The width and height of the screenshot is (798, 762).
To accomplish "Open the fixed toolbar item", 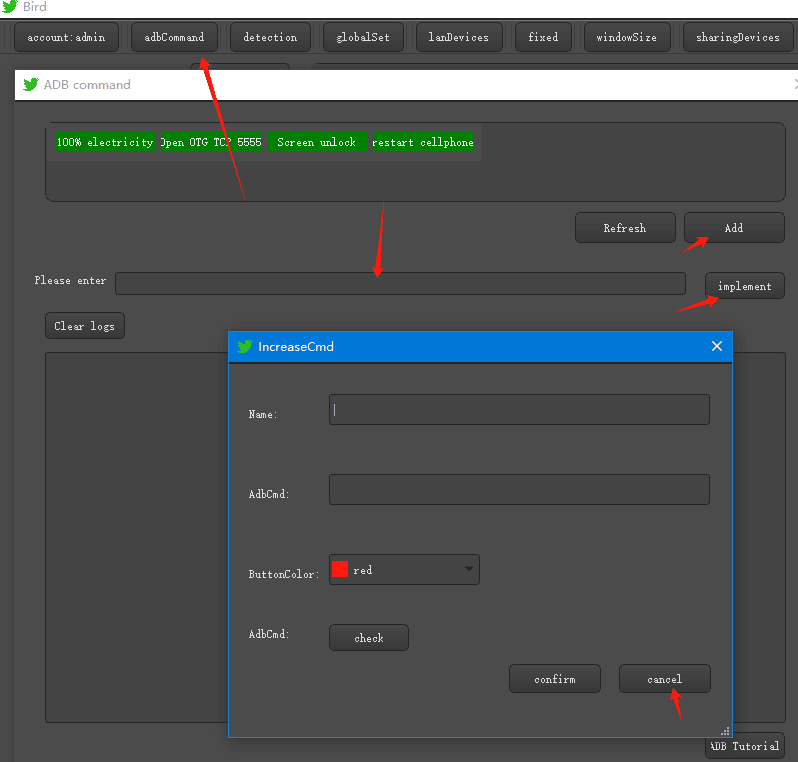I will 543,37.
